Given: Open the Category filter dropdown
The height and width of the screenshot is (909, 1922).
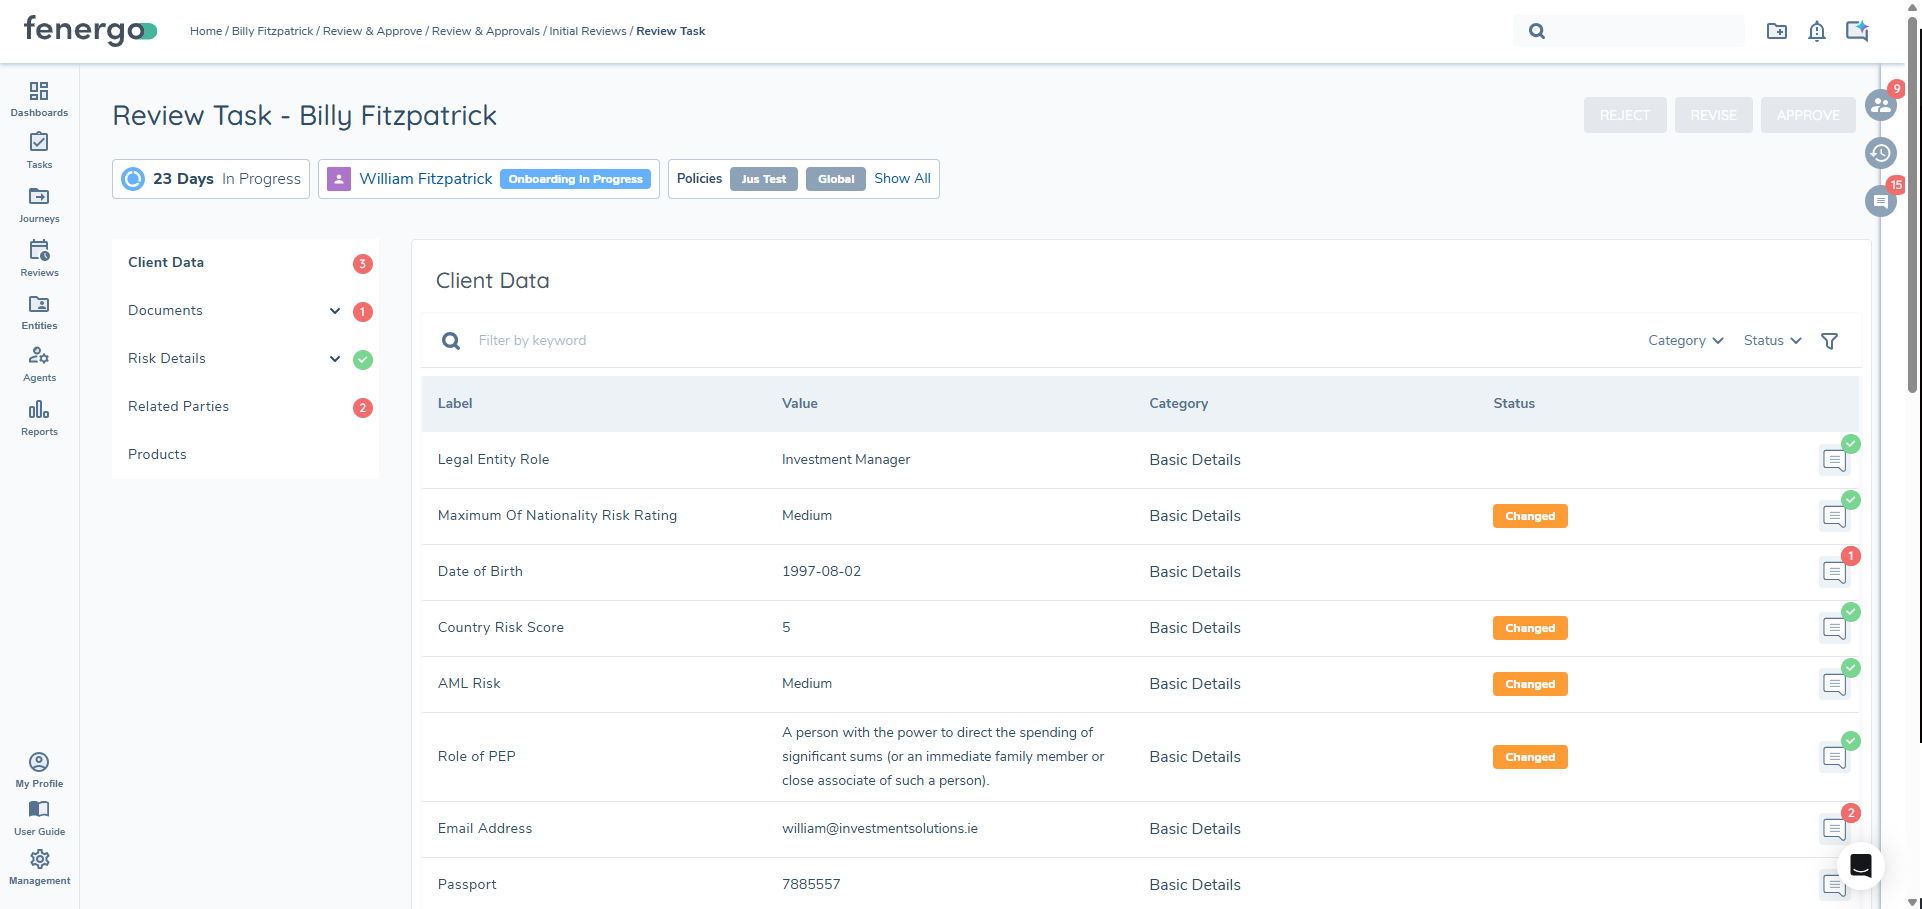Looking at the screenshot, I should pyautogui.click(x=1685, y=341).
